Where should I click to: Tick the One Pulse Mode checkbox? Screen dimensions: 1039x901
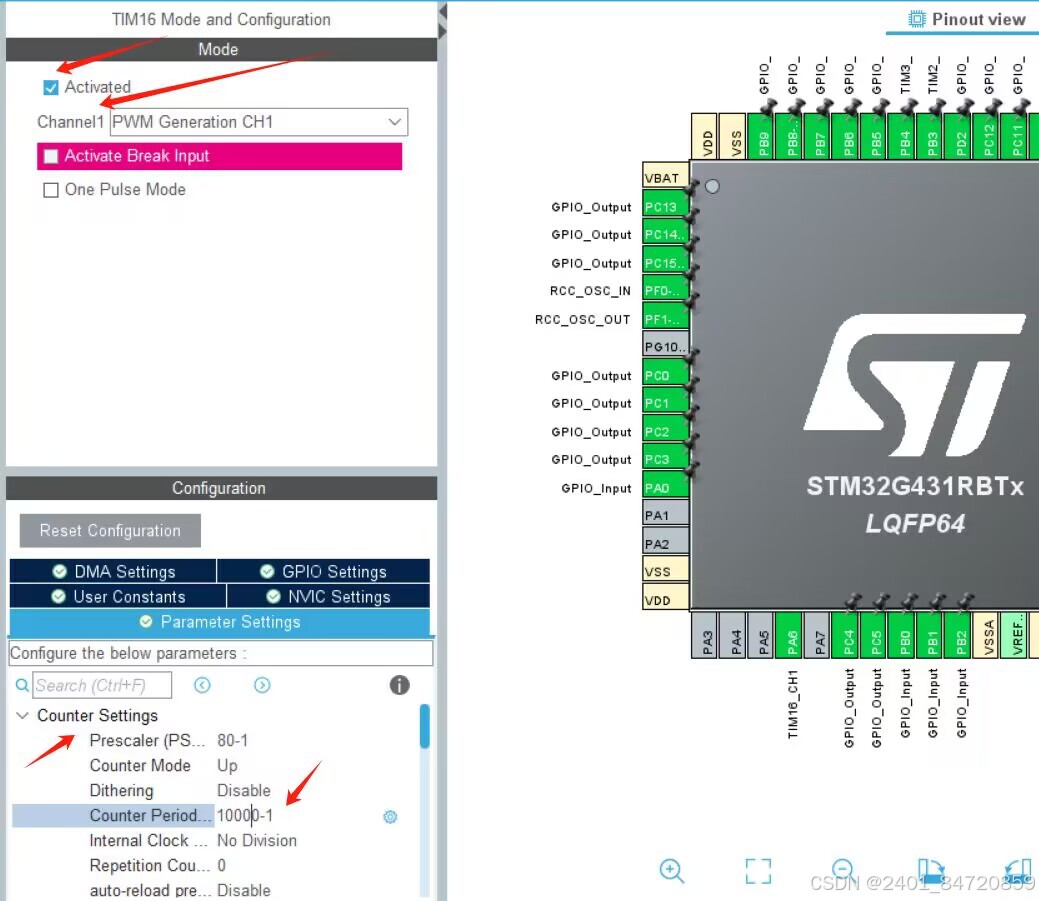(50, 190)
